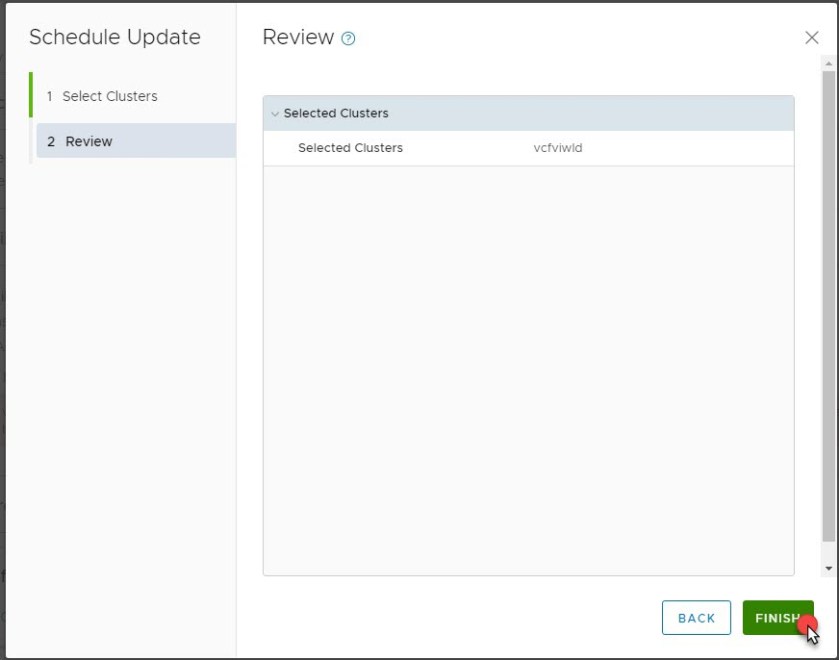The image size is (839, 660).
Task: Click the Review heading text
Action: 298,38
